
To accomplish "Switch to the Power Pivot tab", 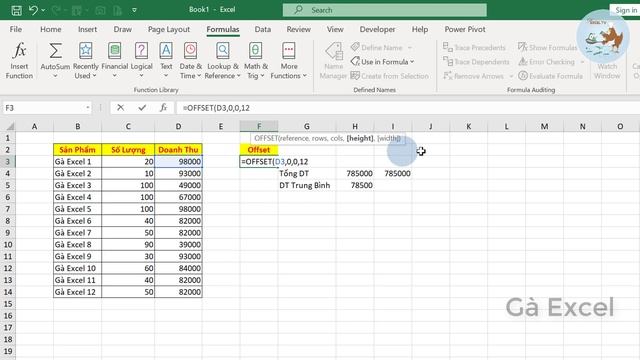I will pyautogui.click(x=465, y=29).
